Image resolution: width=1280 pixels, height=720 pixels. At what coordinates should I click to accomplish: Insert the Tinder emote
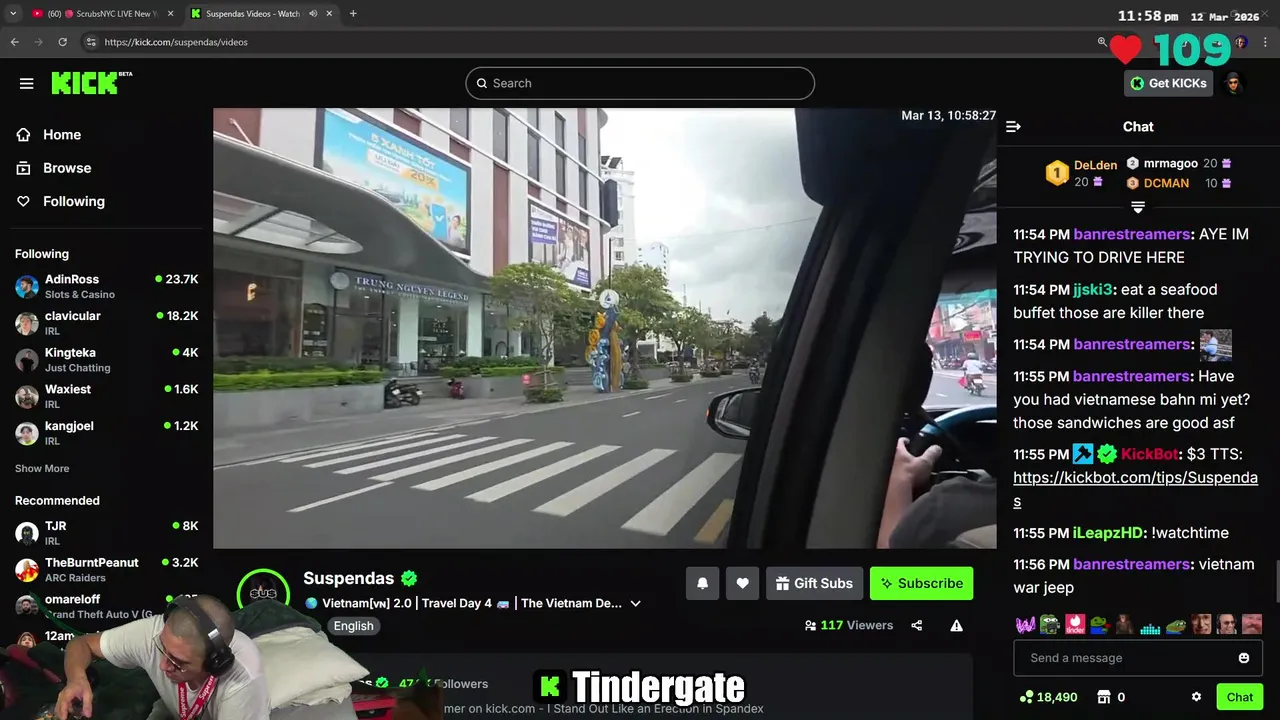(1075, 625)
